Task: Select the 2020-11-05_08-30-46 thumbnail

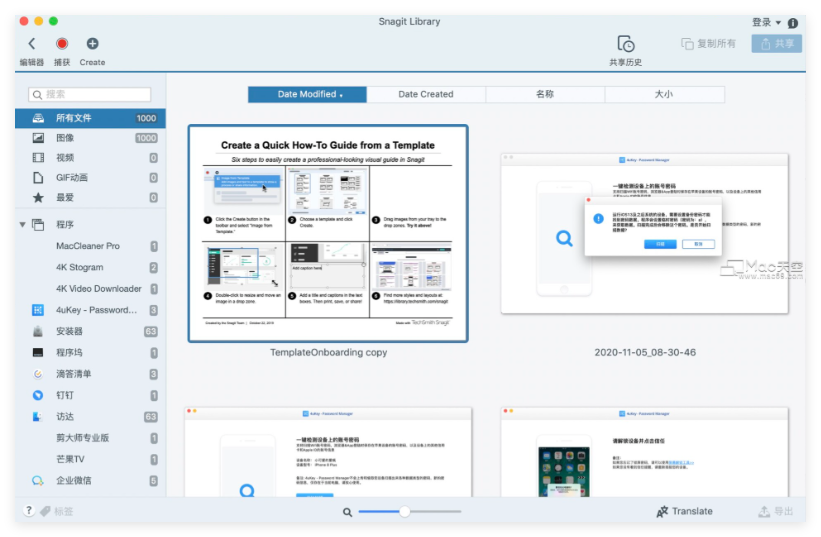Action: (645, 233)
